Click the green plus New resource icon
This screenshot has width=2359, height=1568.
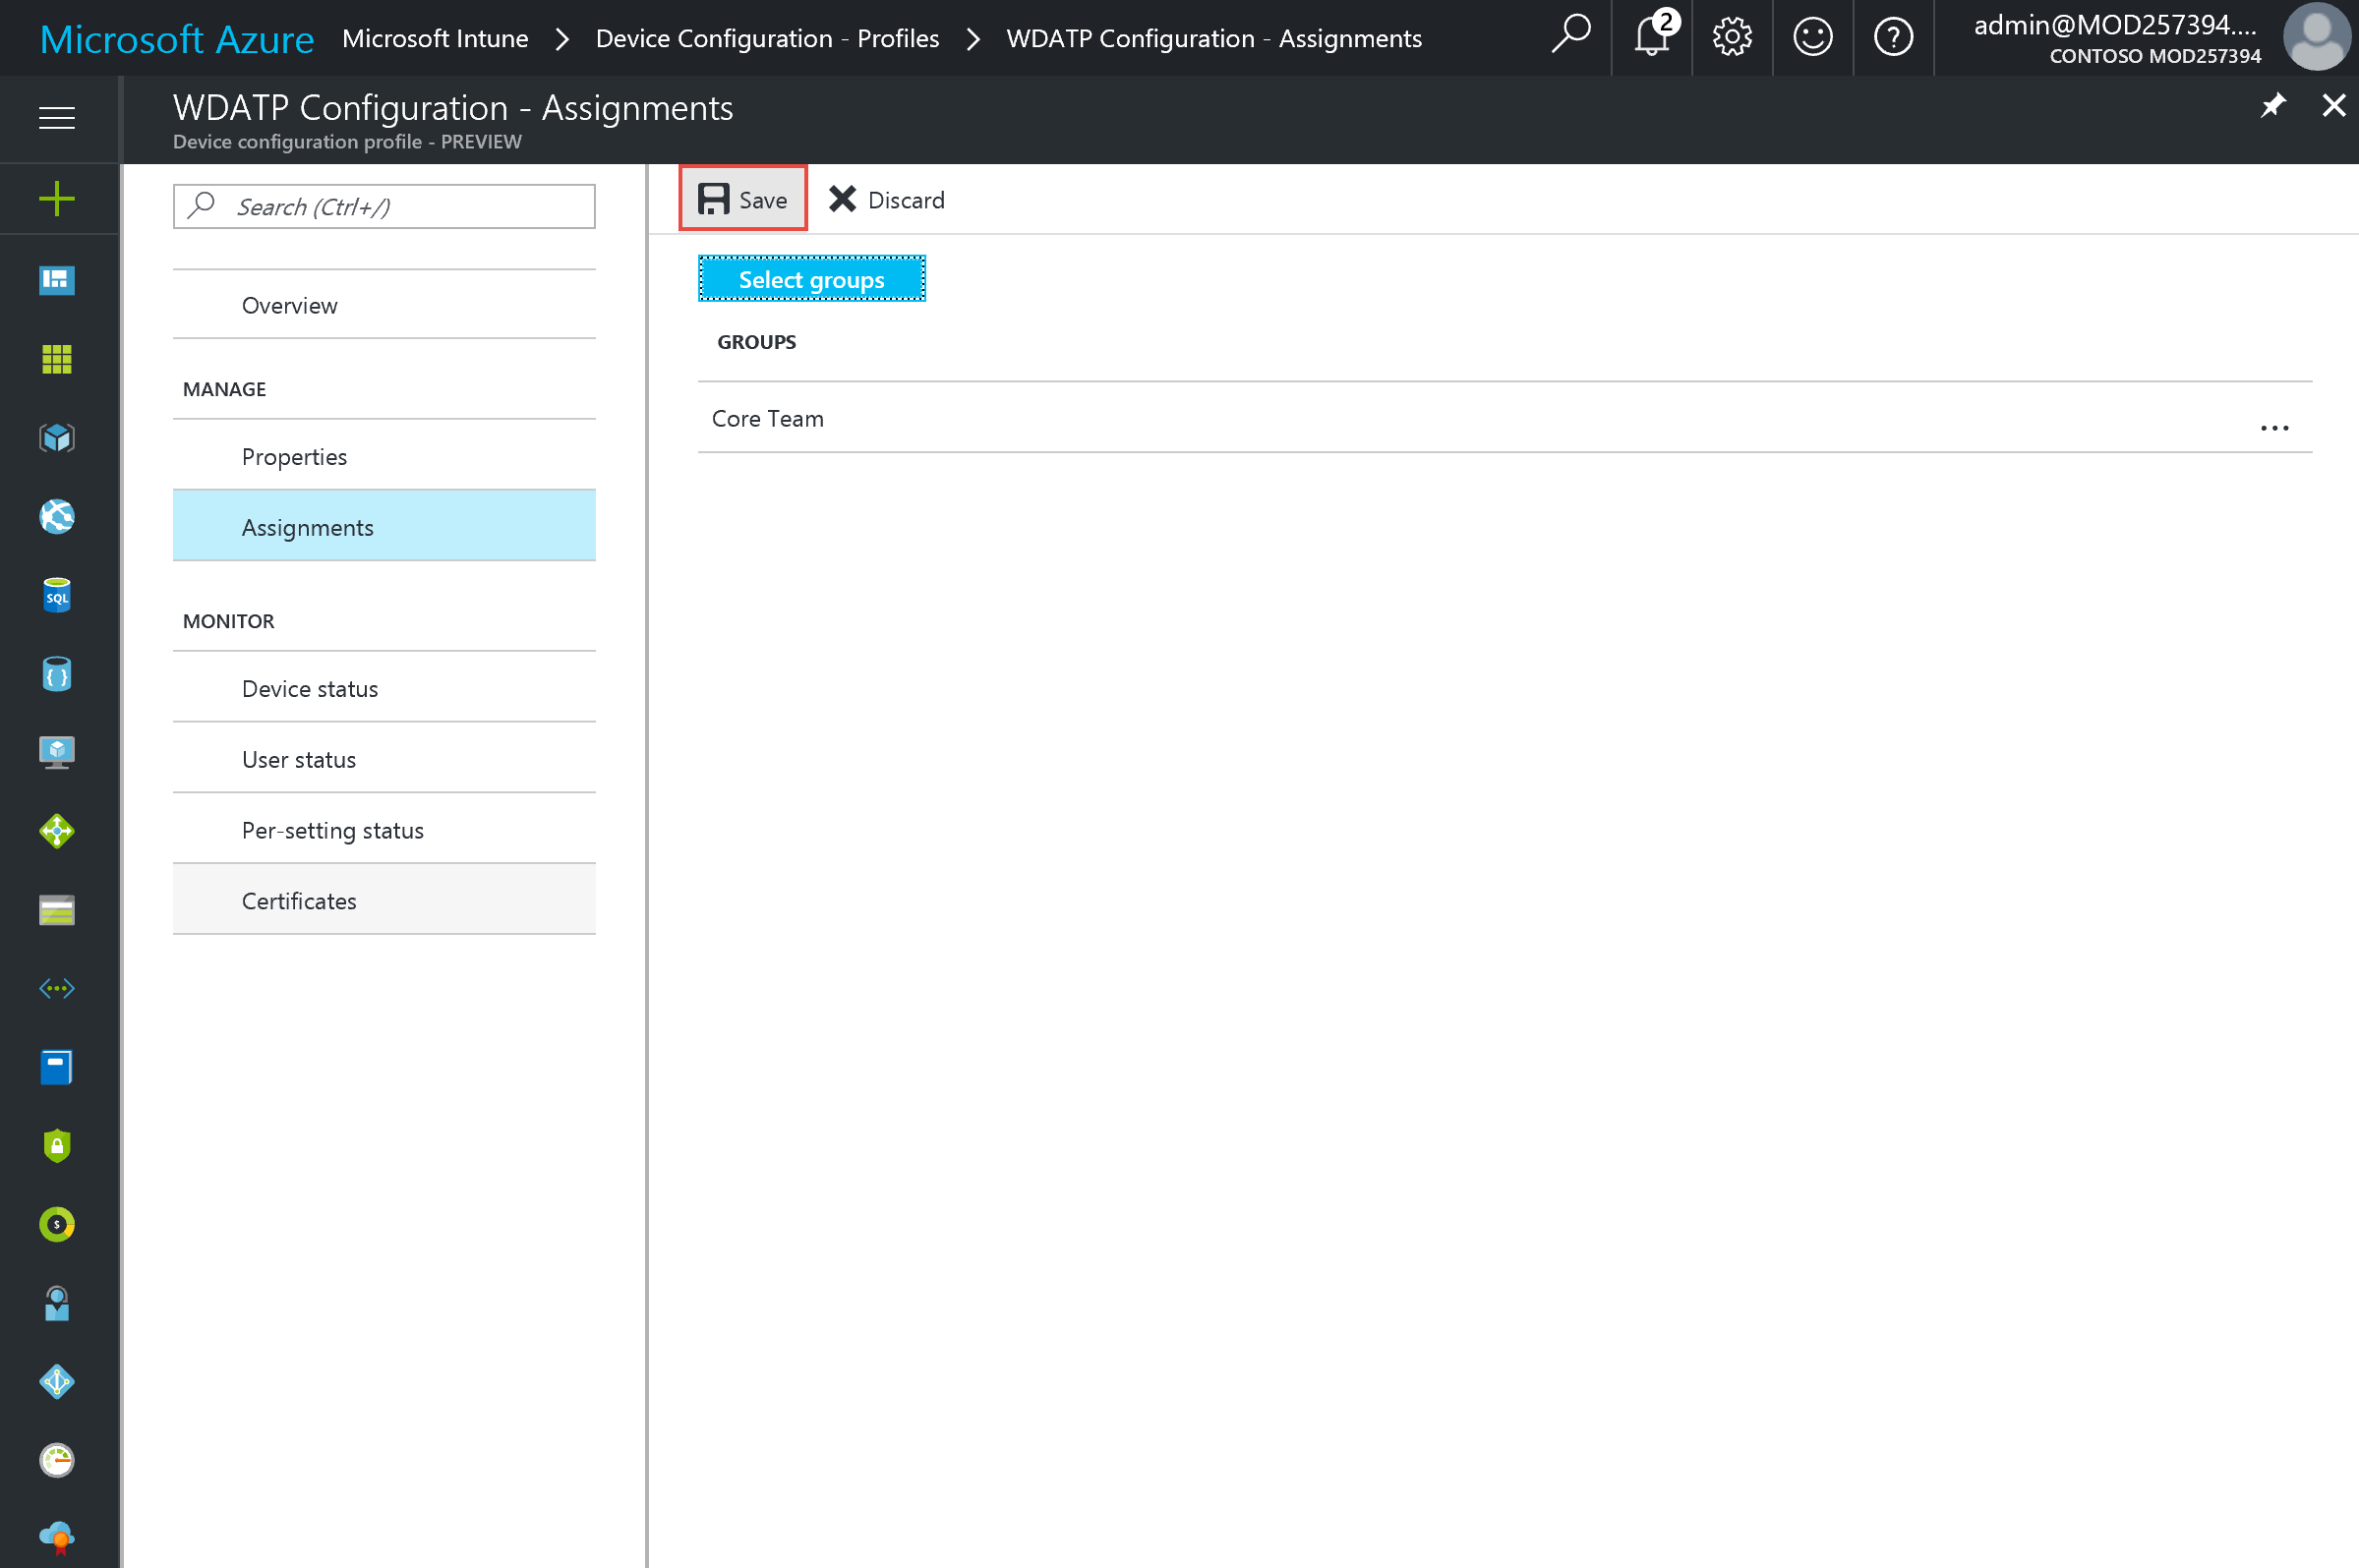57,199
